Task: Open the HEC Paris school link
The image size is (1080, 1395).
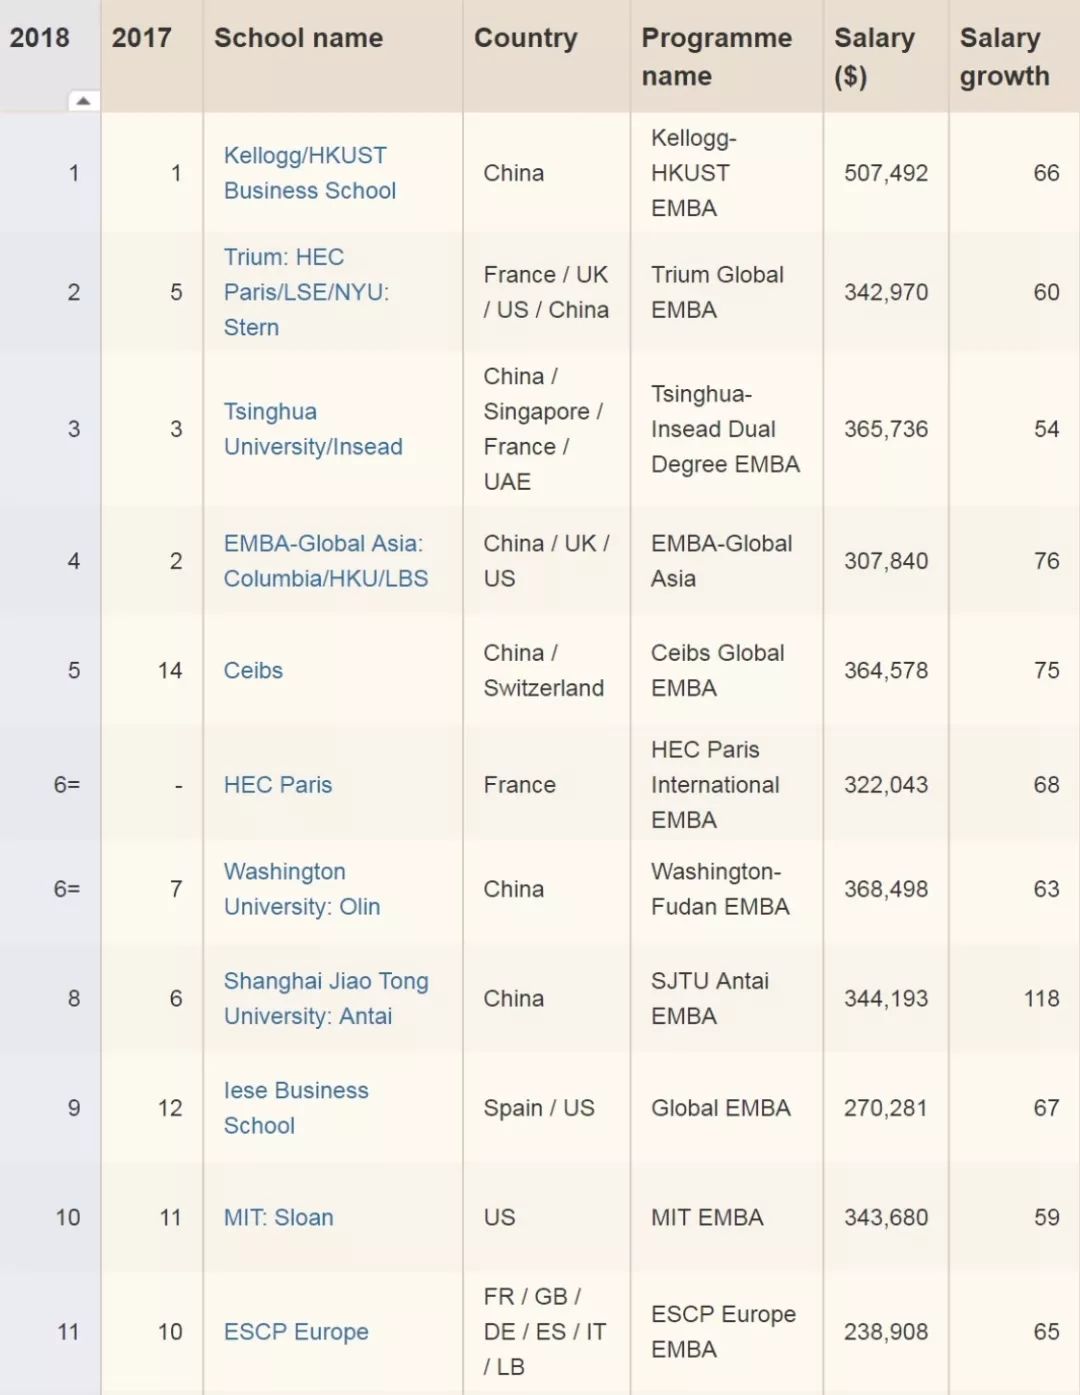Action: pyautogui.click(x=277, y=785)
